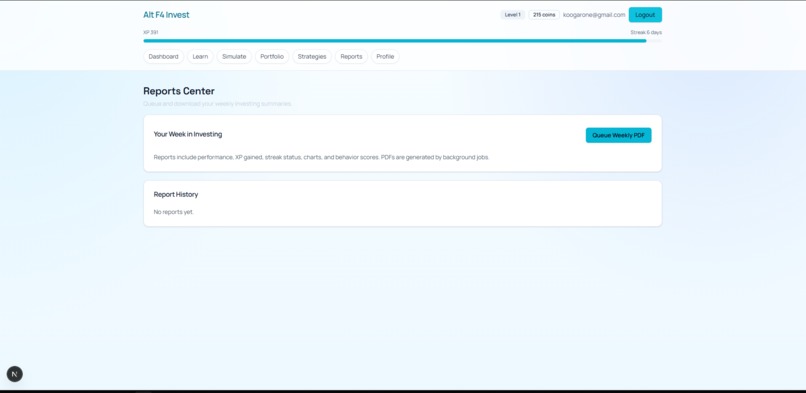Click the Logout button
This screenshot has height=393, width=806.
click(x=645, y=15)
